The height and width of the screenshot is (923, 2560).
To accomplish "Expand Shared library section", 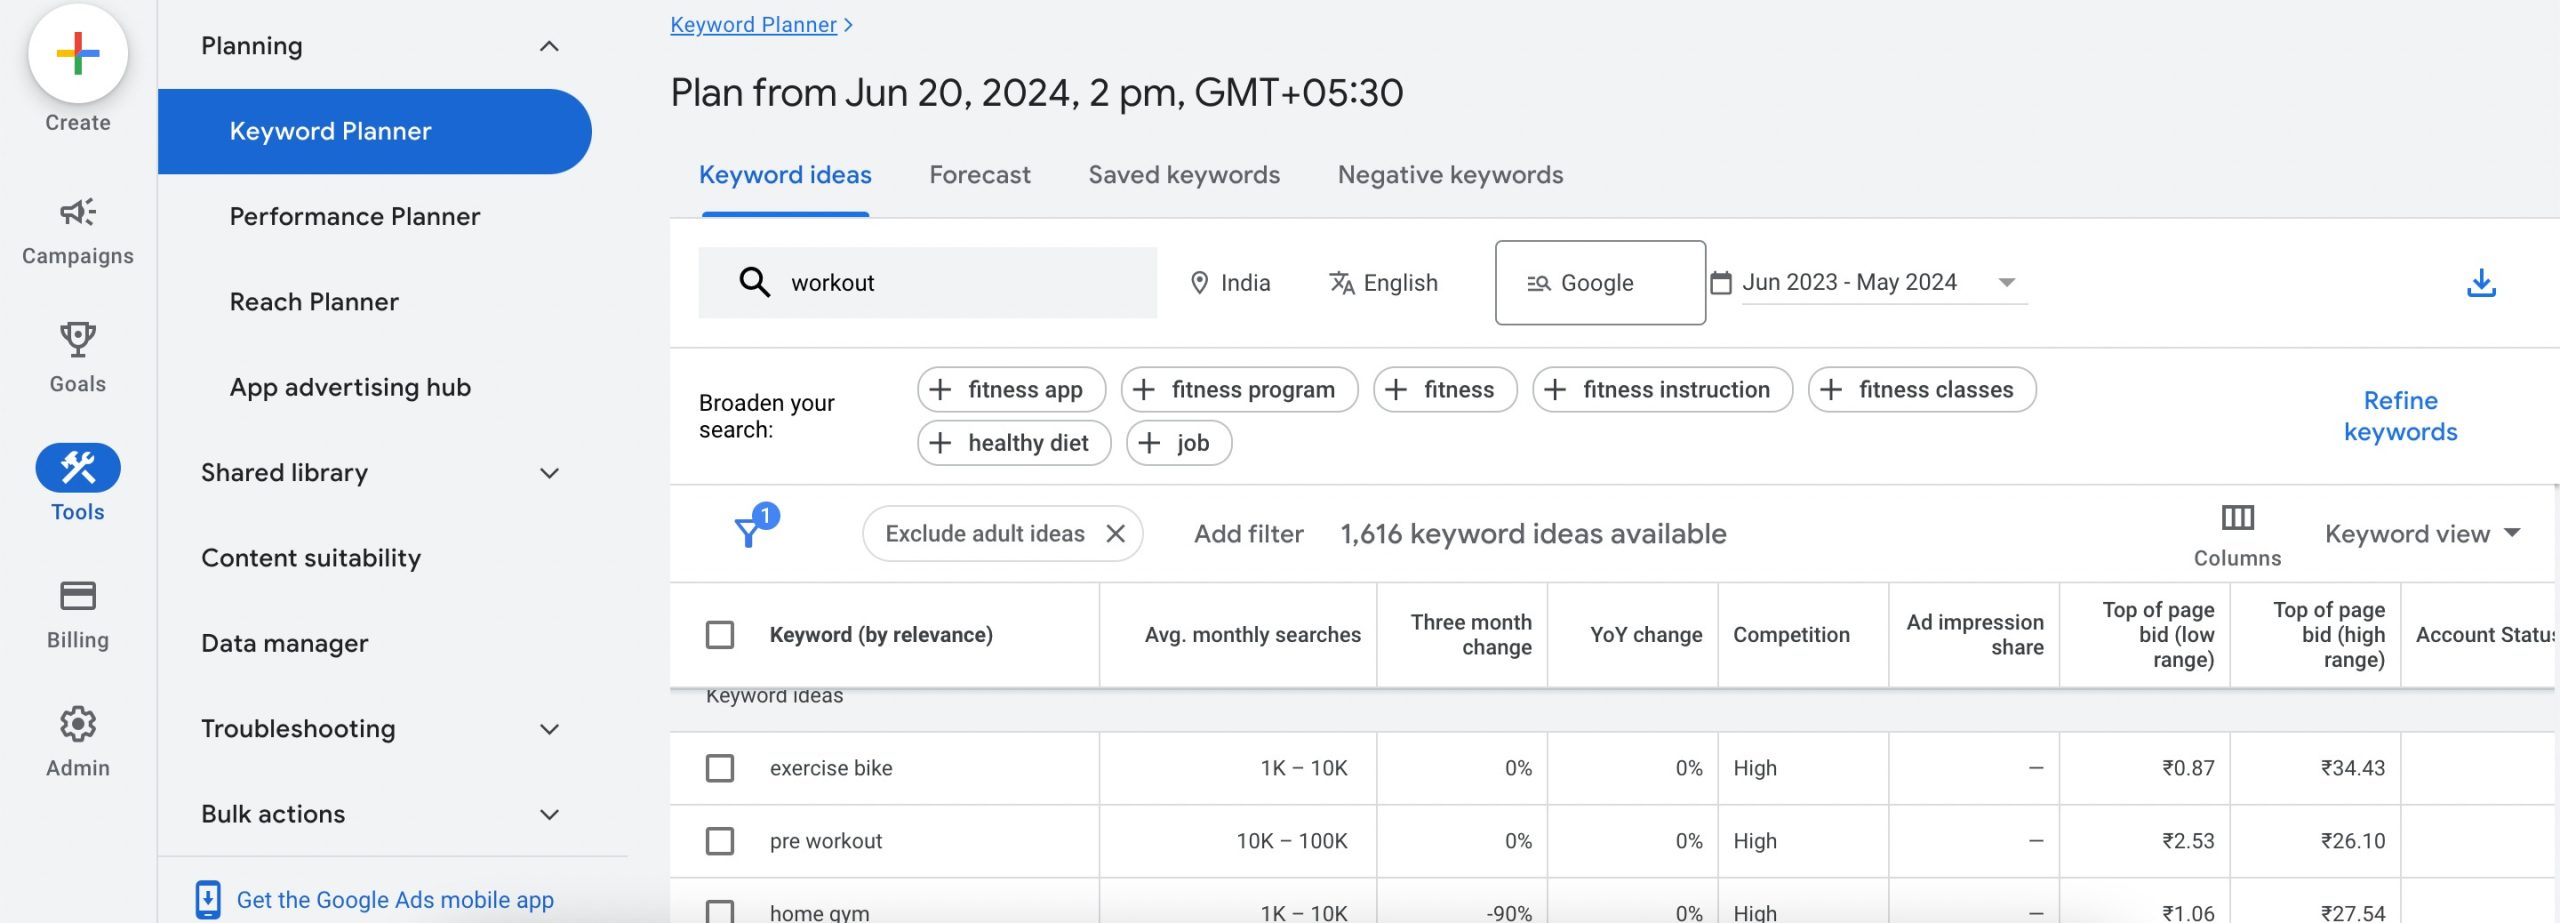I will [549, 473].
